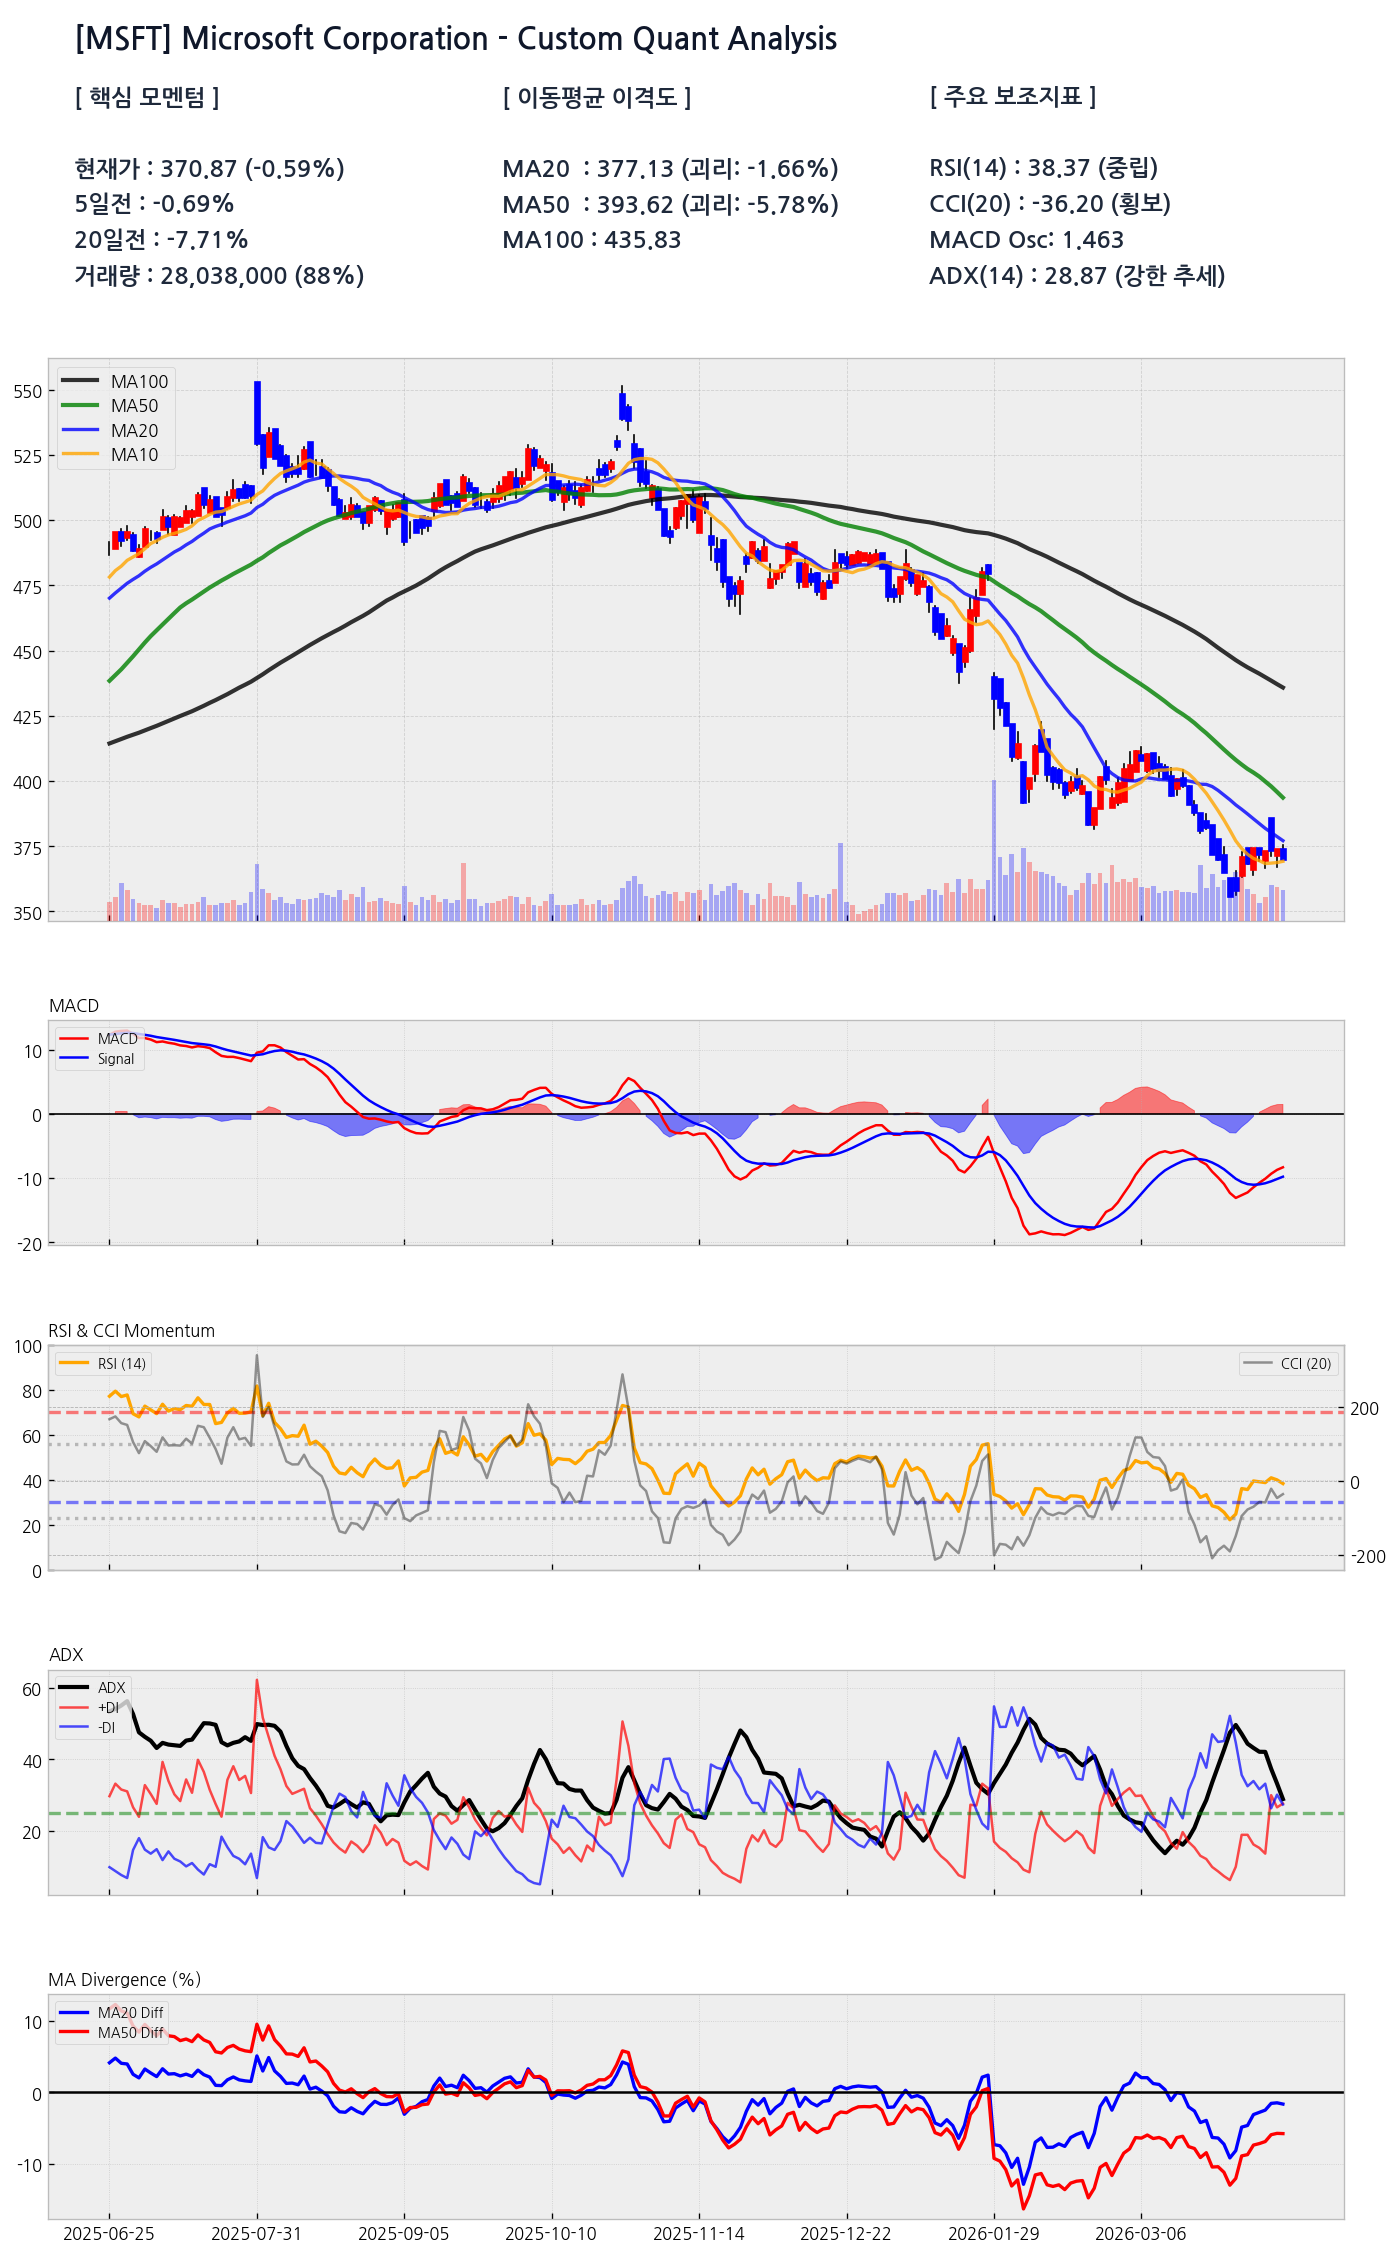Click the 'MA50 : 393.62' divergence line
Viewport: 1398px width, 2253px height.
671,204
